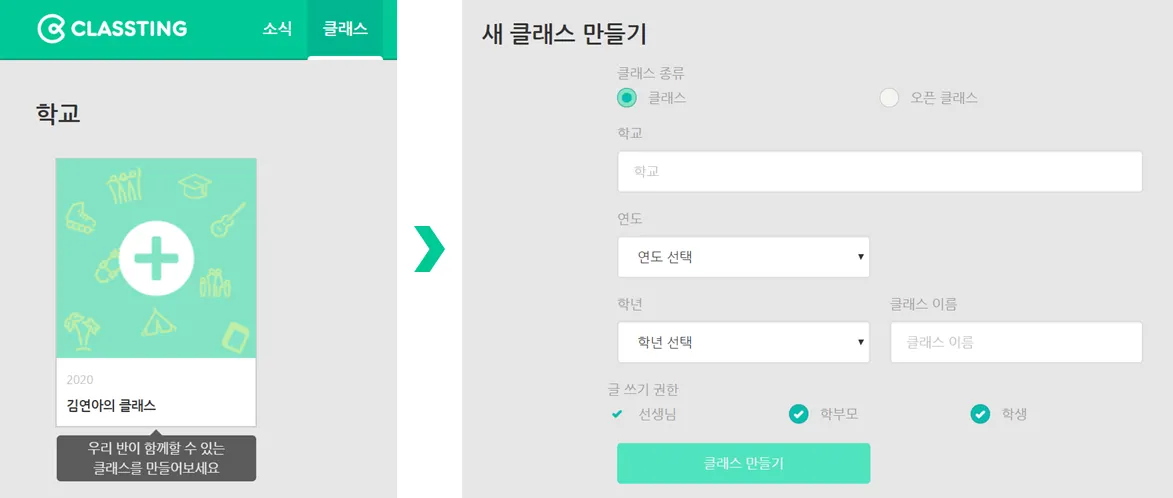1173x498 pixels.
Task: Click the guitar doodle icon
Action: [x=228, y=218]
